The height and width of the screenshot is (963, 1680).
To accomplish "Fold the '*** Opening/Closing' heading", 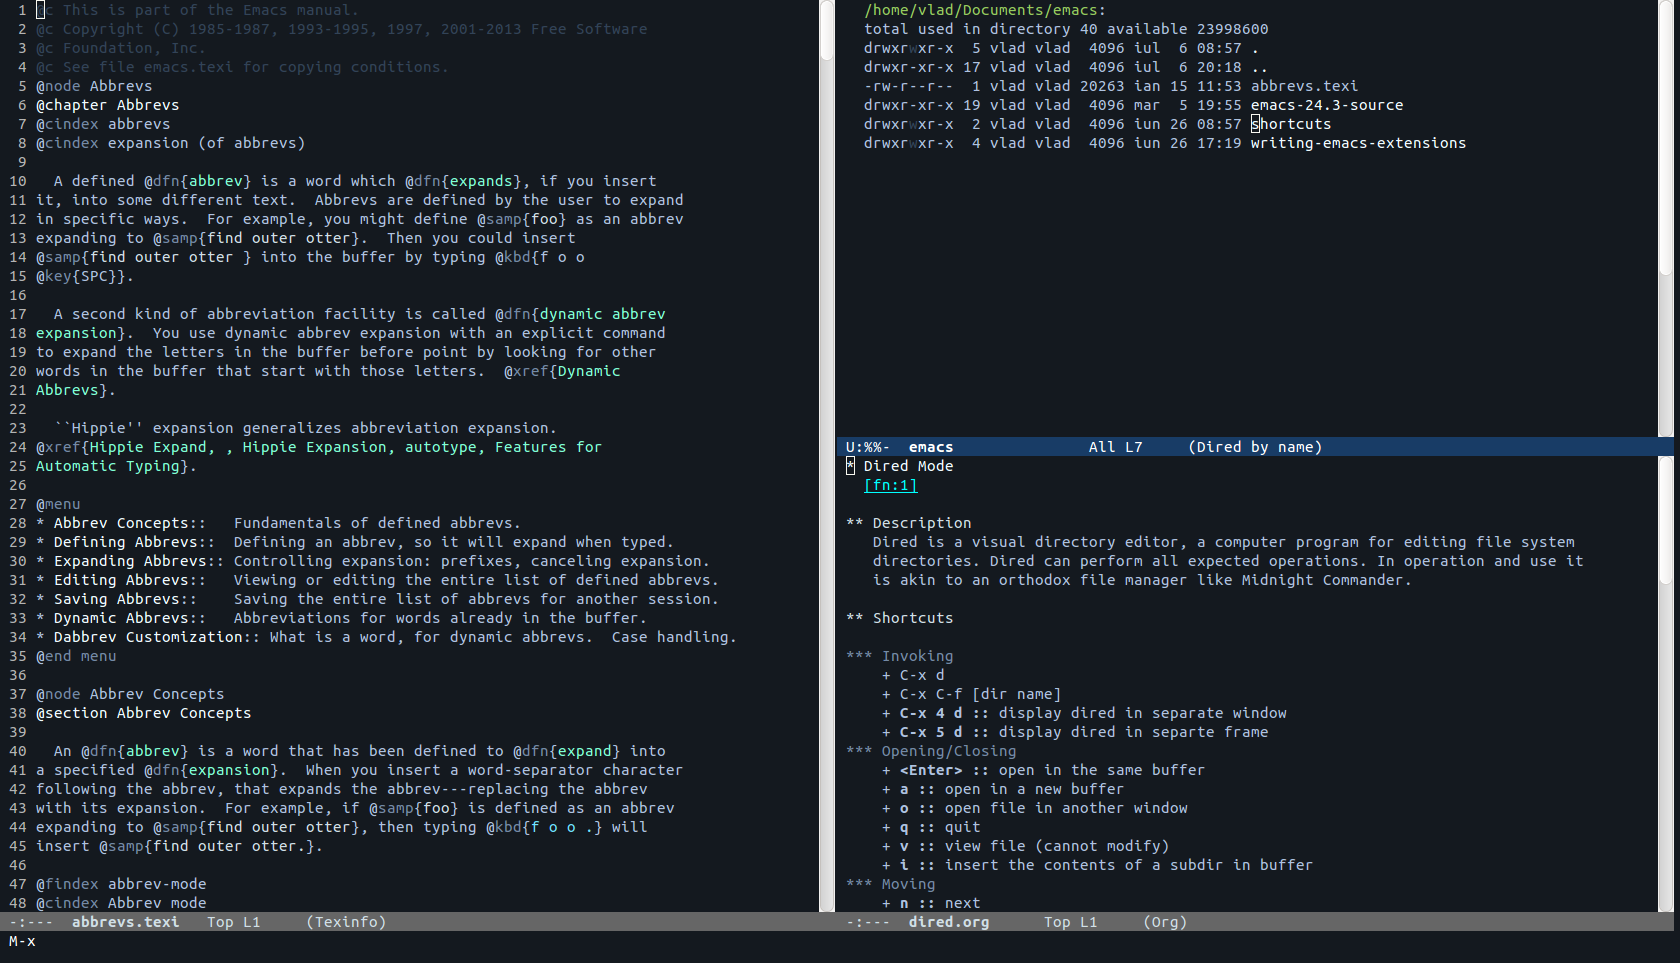I will [931, 751].
